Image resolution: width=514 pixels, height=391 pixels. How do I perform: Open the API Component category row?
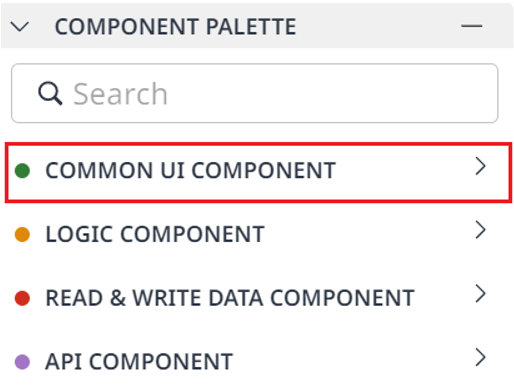coord(257,362)
